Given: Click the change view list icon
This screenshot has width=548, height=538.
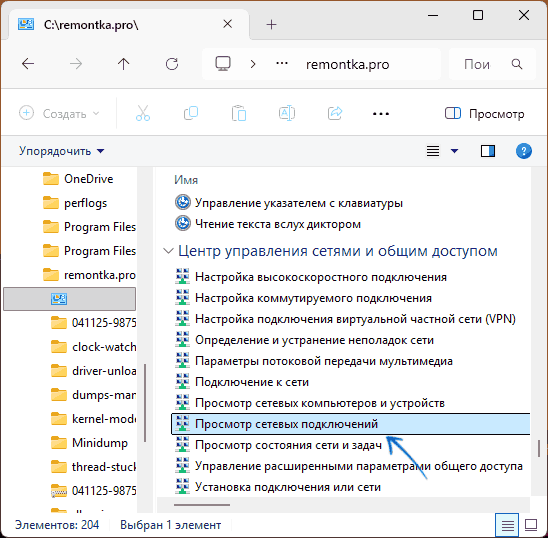Looking at the screenshot, I should pos(433,151).
